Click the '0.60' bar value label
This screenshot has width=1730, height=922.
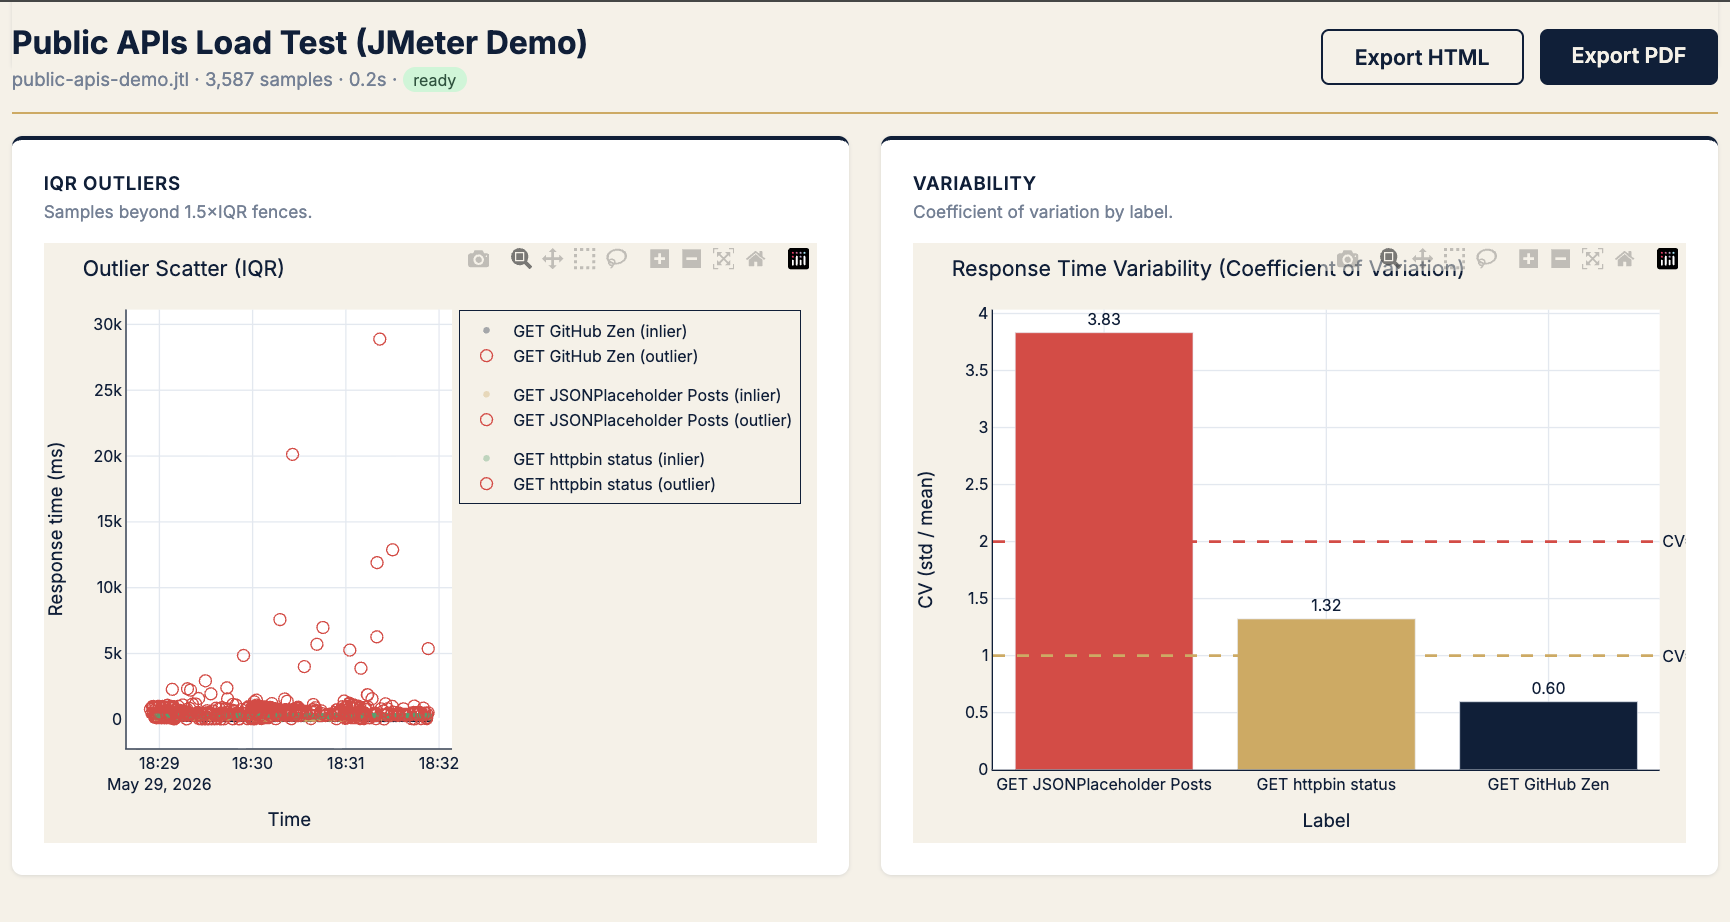[x=1548, y=688]
